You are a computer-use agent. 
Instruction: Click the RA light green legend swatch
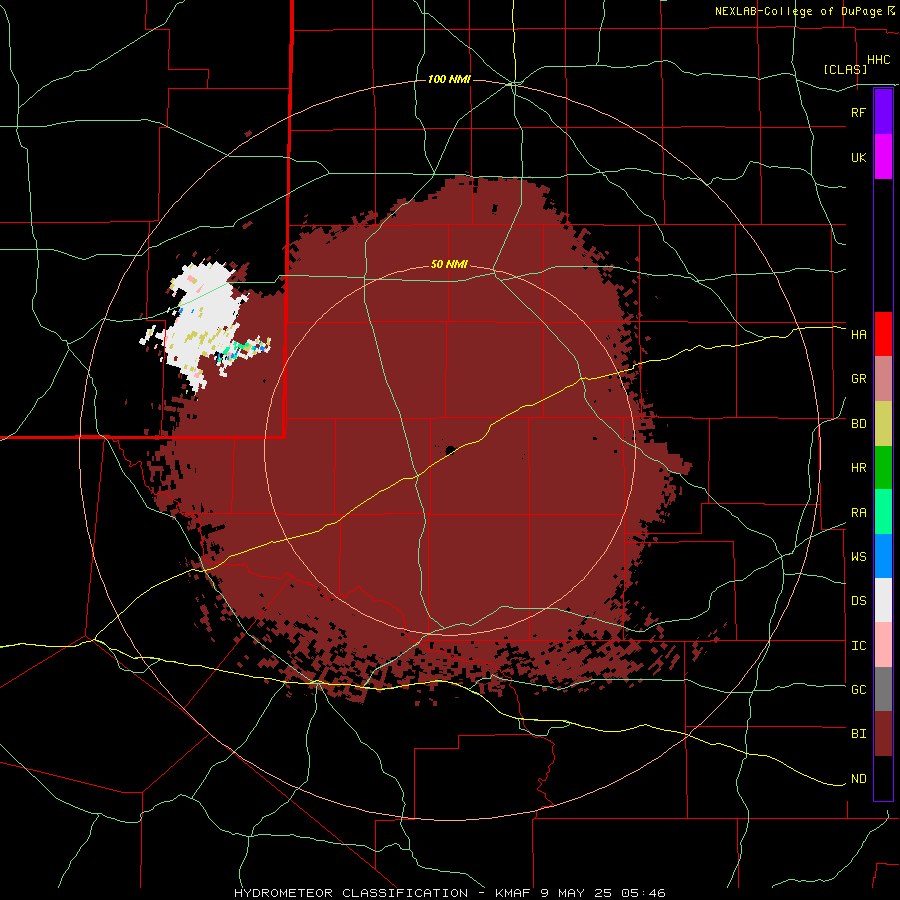tap(883, 512)
